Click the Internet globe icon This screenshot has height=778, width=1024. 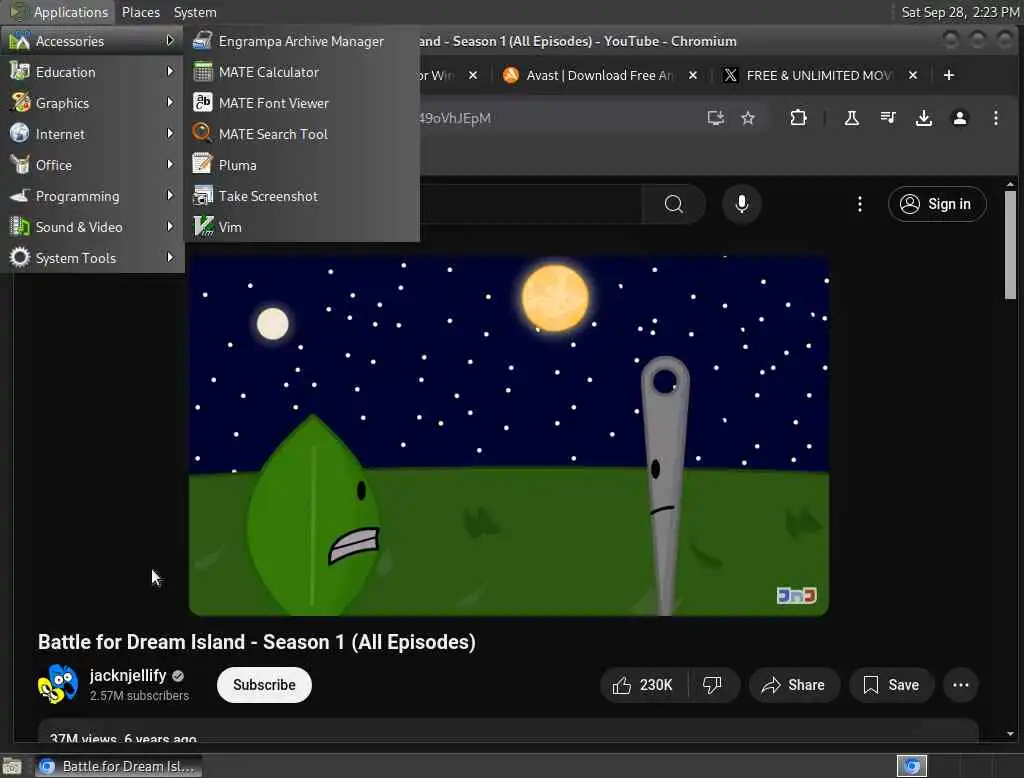pos(20,133)
